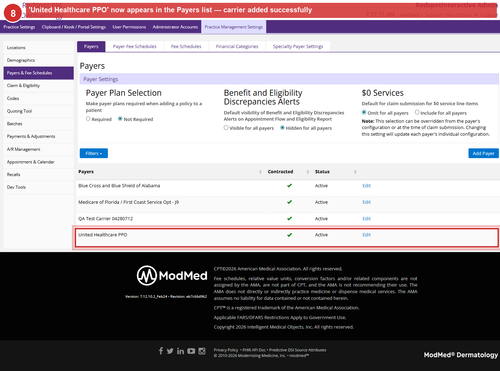Image resolution: width=500 pixels, height=371 pixels.
Task: Open Predictive DSI Source Attributes link
Action: click(x=298, y=350)
